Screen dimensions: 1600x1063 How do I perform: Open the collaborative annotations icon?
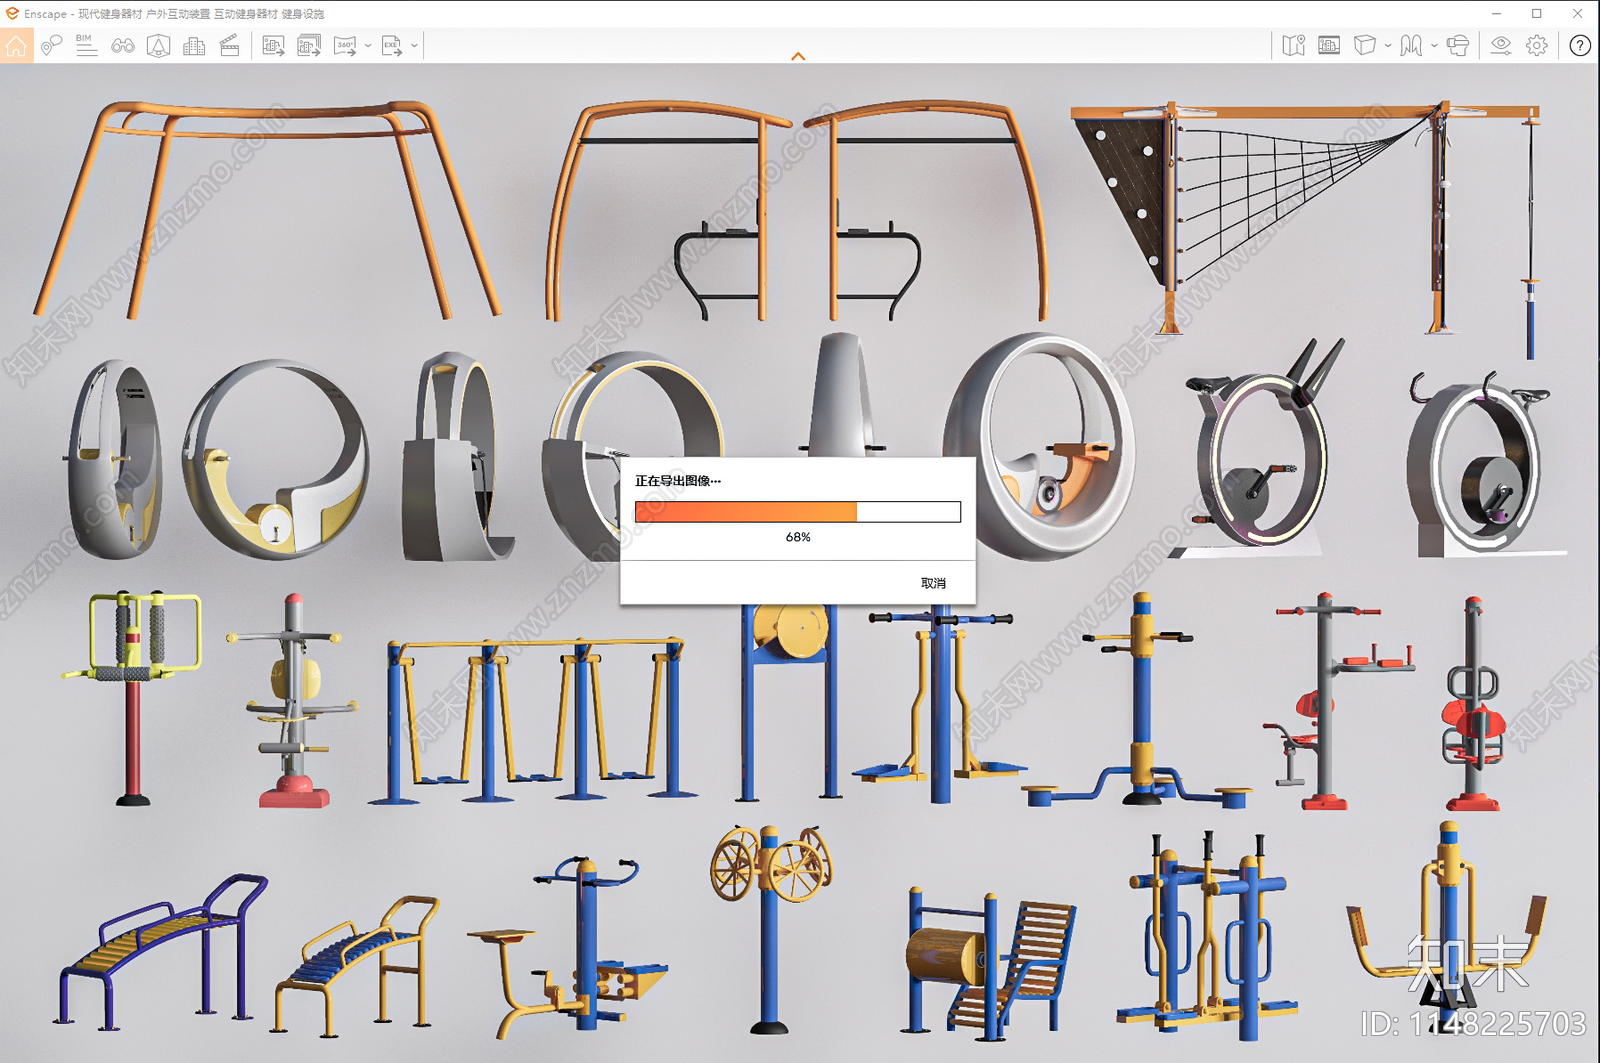point(51,46)
